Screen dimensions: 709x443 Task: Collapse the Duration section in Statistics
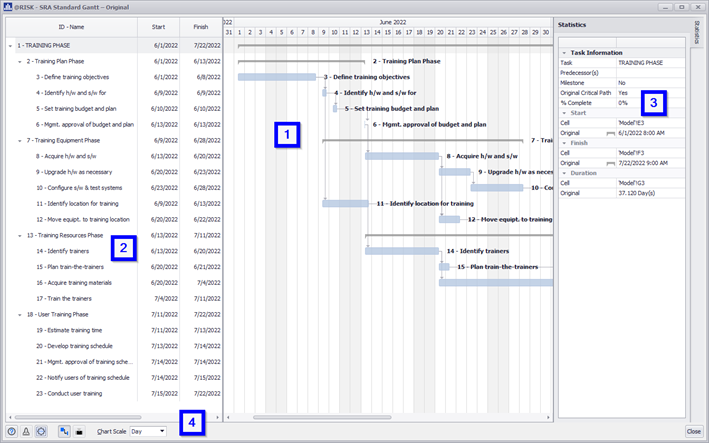pyautogui.click(x=564, y=173)
